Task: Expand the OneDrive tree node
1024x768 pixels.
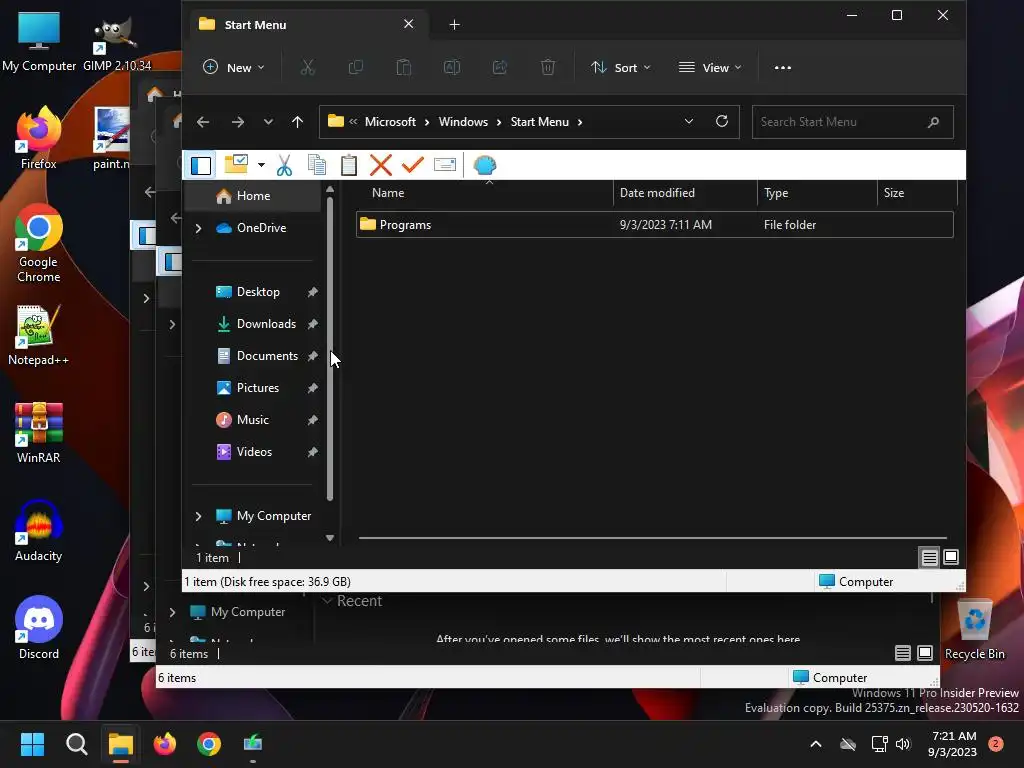Action: click(199, 228)
